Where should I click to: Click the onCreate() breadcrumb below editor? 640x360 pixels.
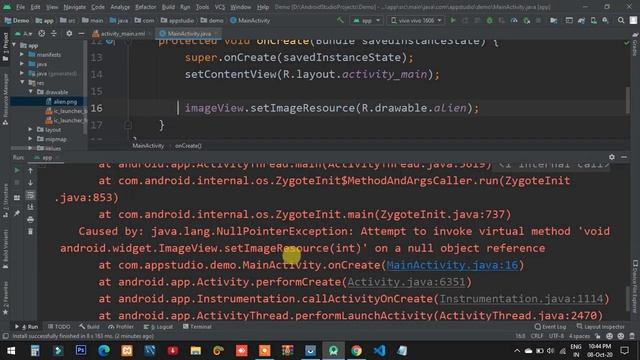[x=188, y=146]
